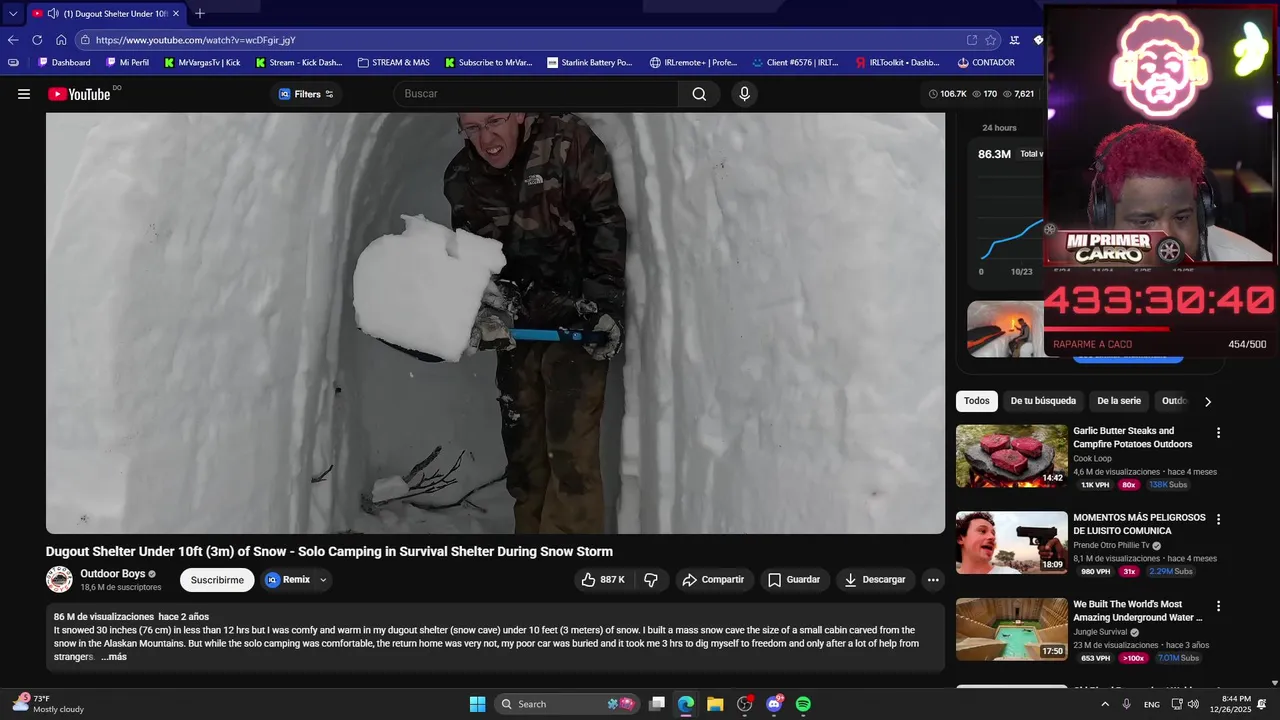This screenshot has height=720, width=1280.
Task: Mute tab via speaker icon
Action: click(x=52, y=13)
